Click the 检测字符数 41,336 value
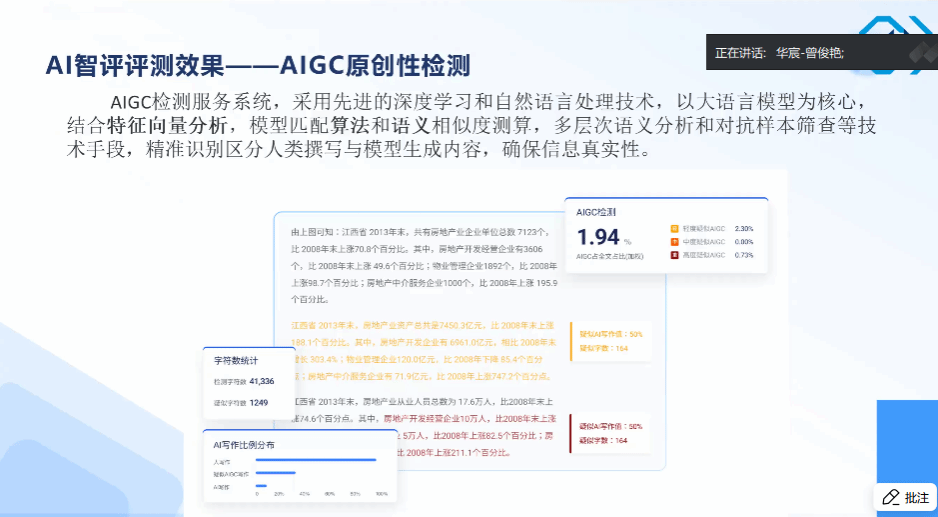Viewport: 938px width, 517px height. (261, 381)
